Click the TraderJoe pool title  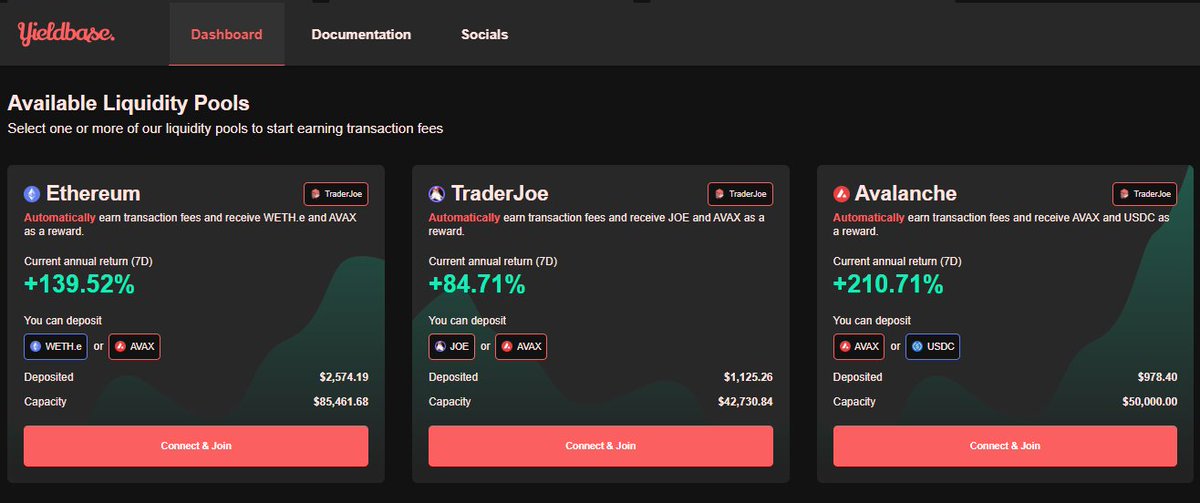(500, 194)
